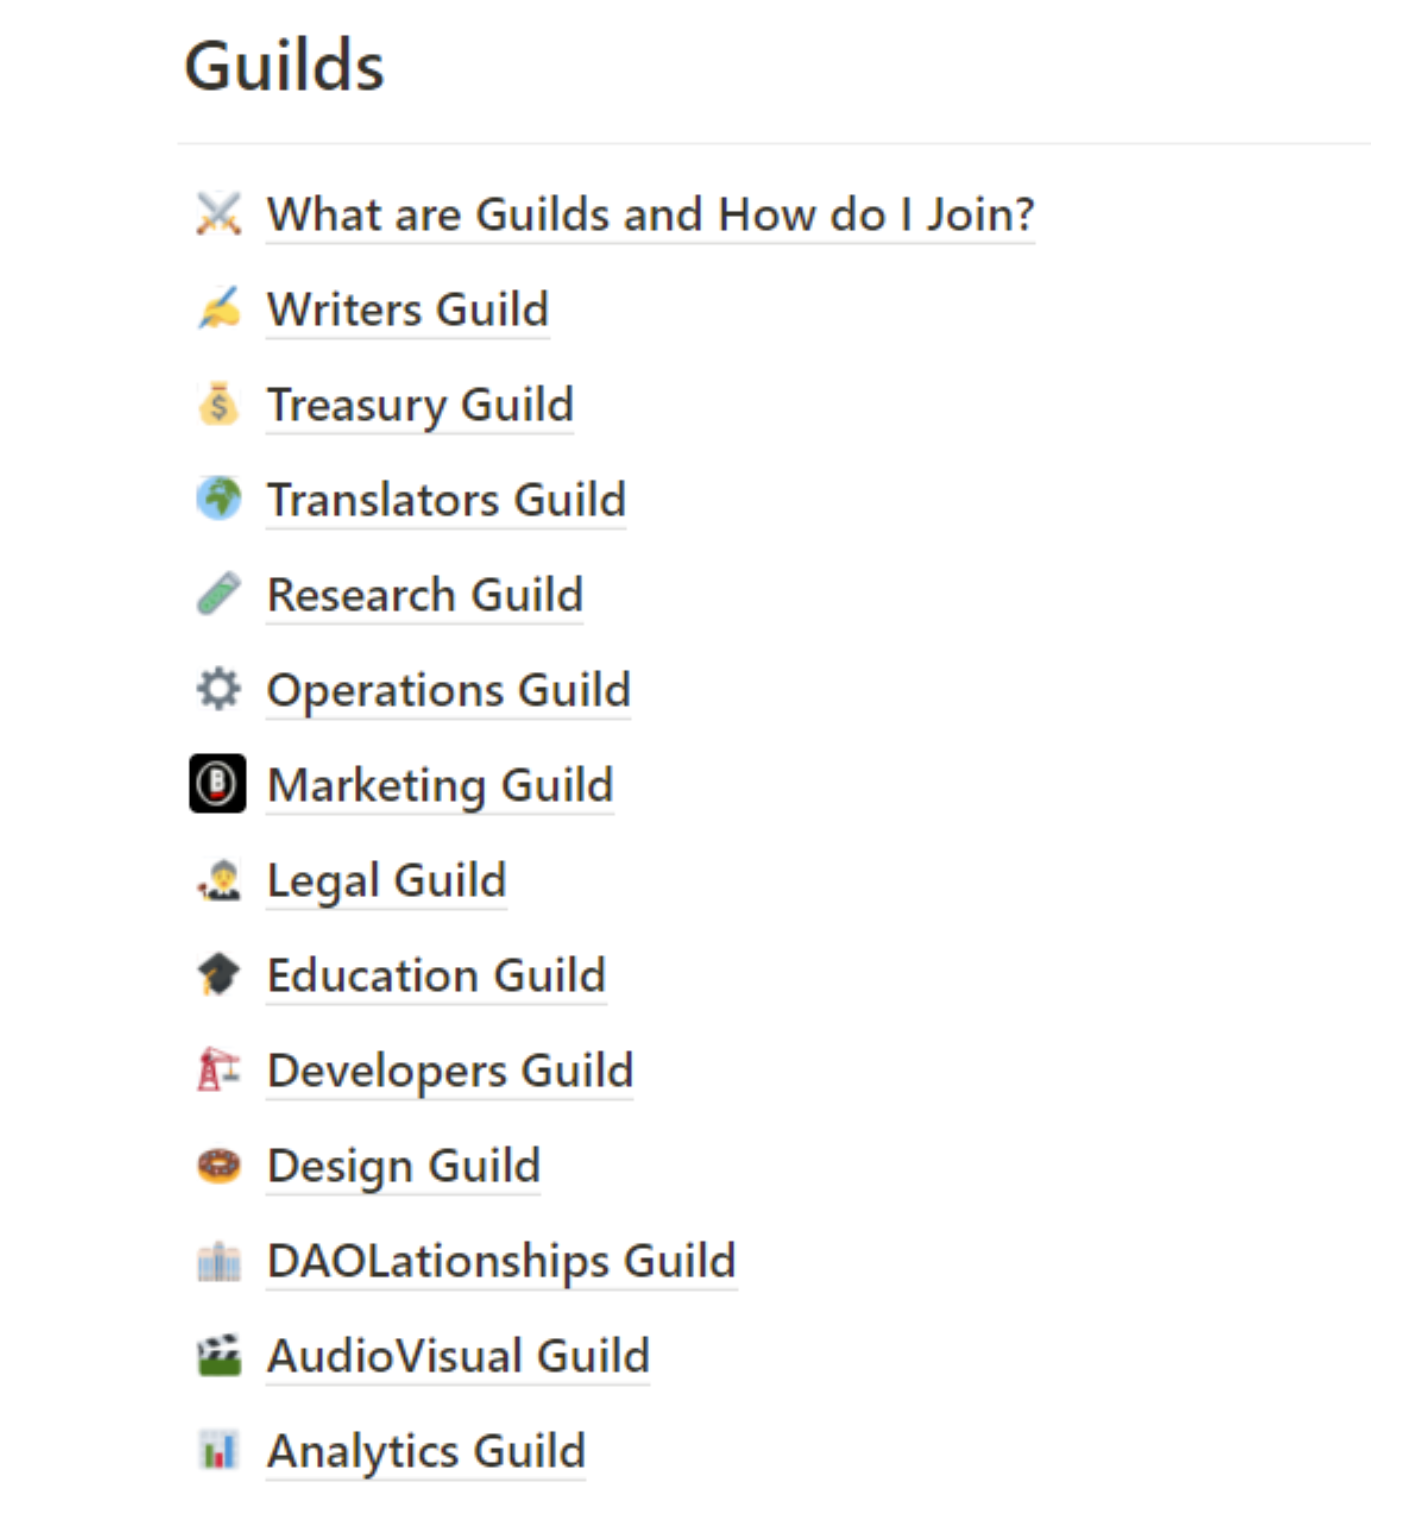This screenshot has width=1408, height=1526.
Task: Click the money bag icon
Action: coord(218,404)
